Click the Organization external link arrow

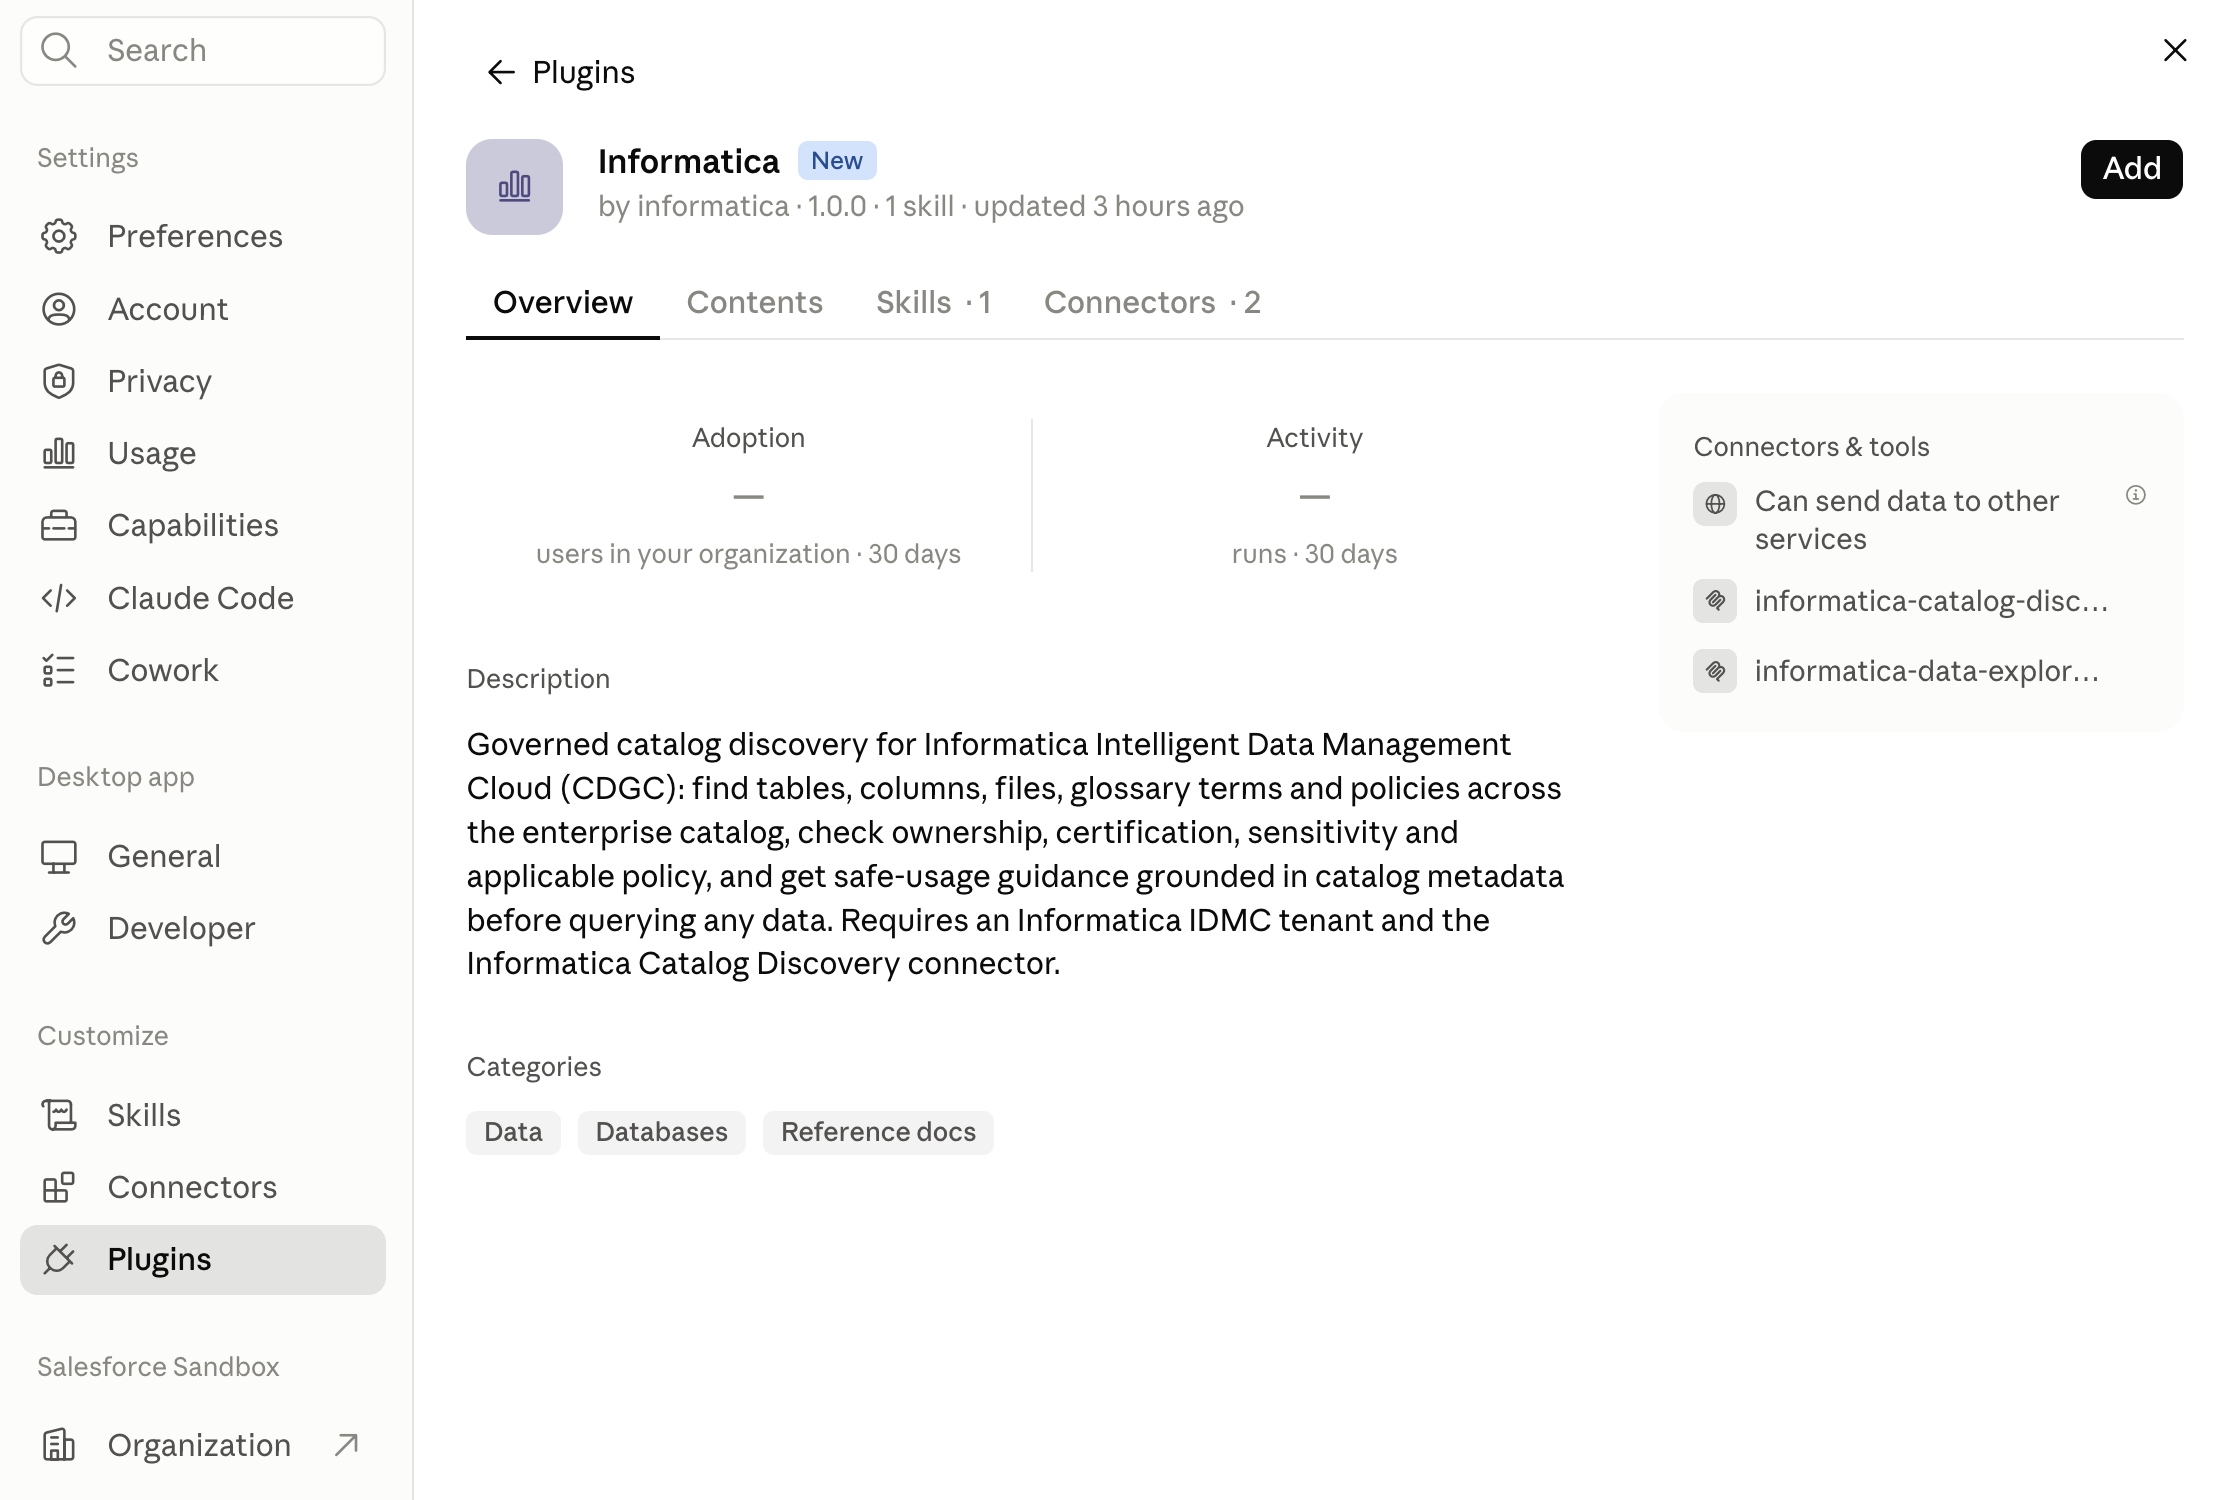pyautogui.click(x=346, y=1445)
